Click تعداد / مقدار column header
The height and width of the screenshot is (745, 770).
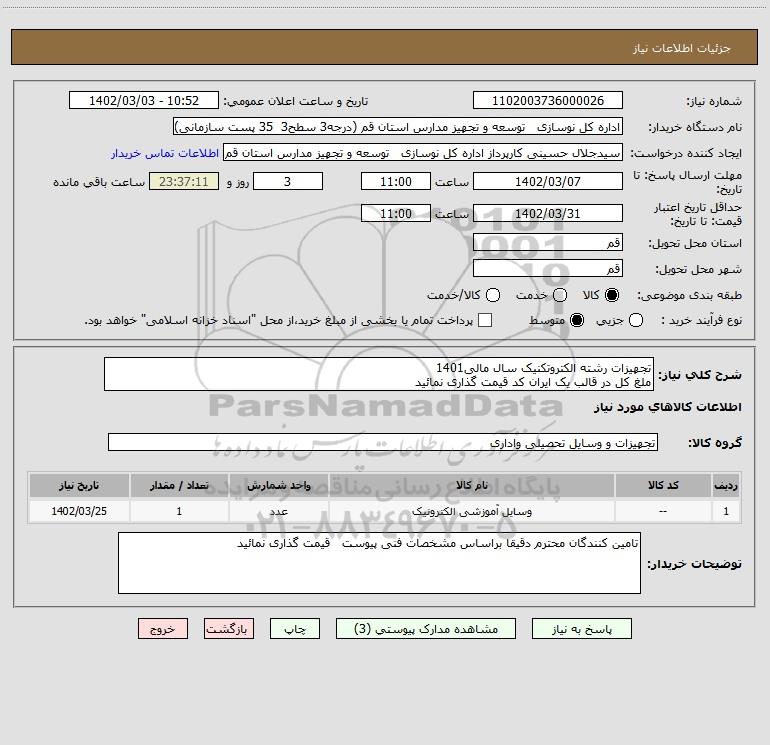pyautogui.click(x=179, y=485)
